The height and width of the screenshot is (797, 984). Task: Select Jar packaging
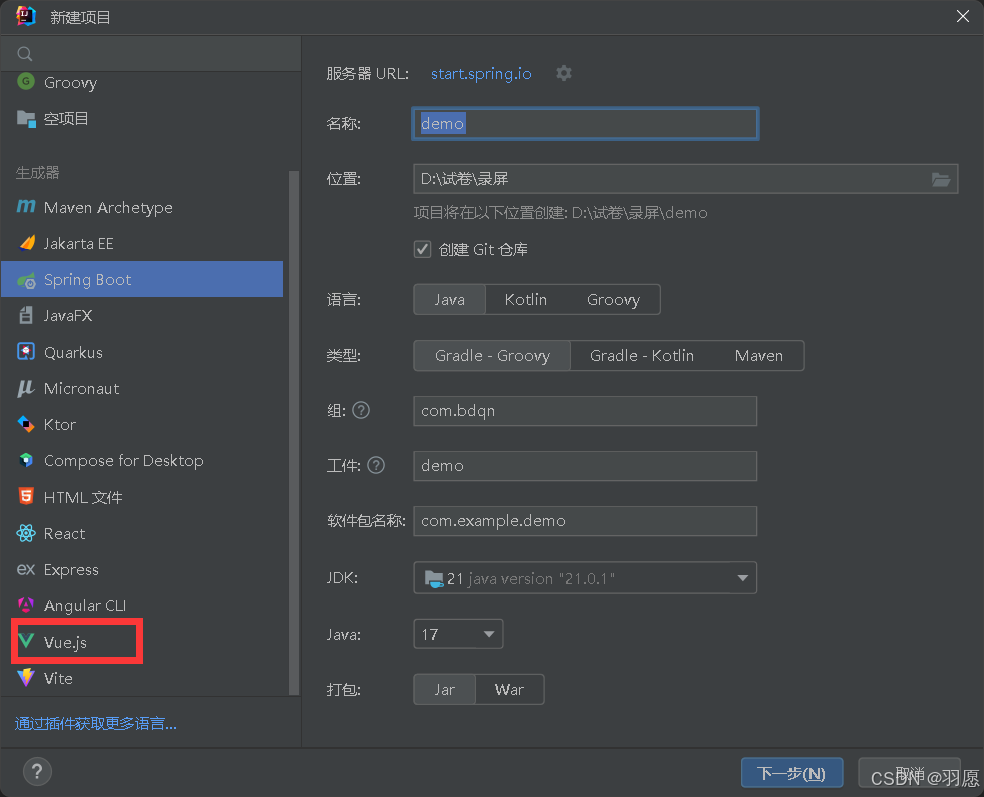point(444,690)
